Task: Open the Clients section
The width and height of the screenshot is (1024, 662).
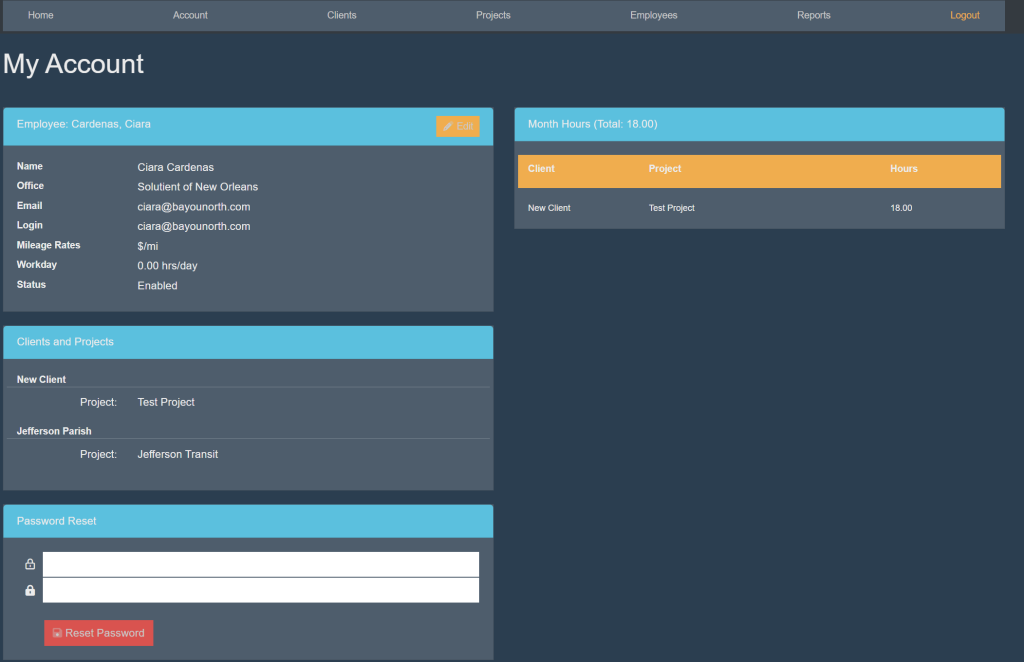Action: pos(341,16)
